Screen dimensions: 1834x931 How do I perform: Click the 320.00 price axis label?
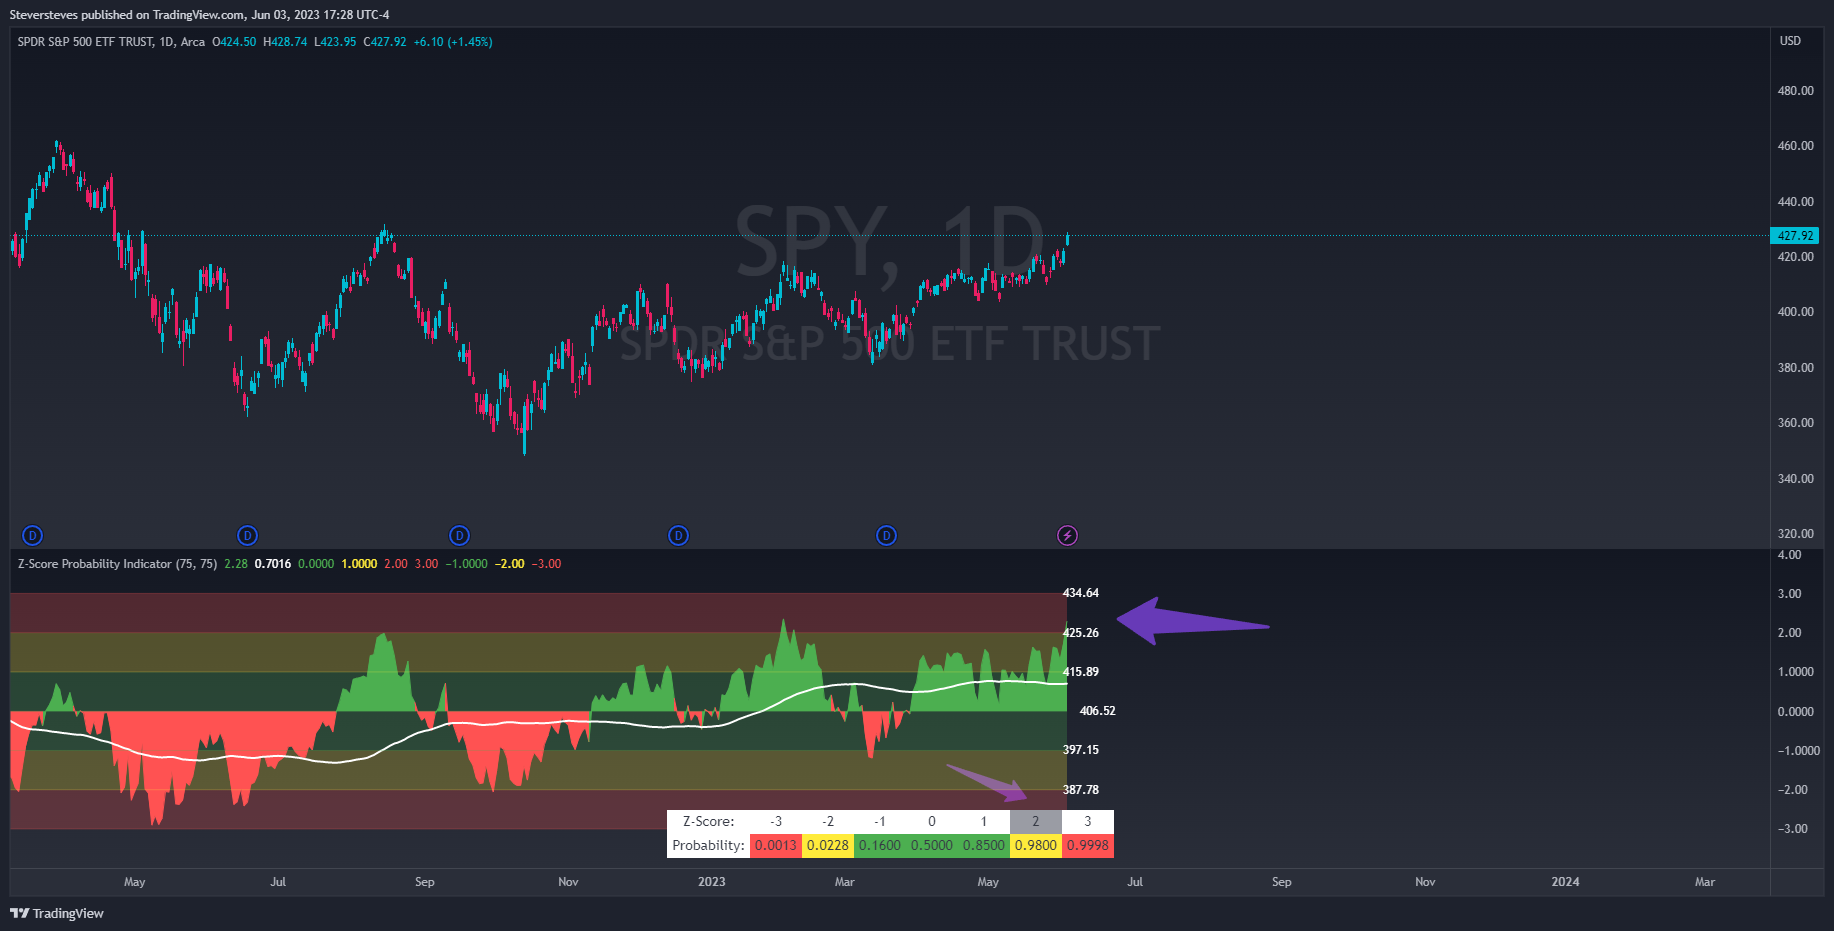click(1796, 534)
